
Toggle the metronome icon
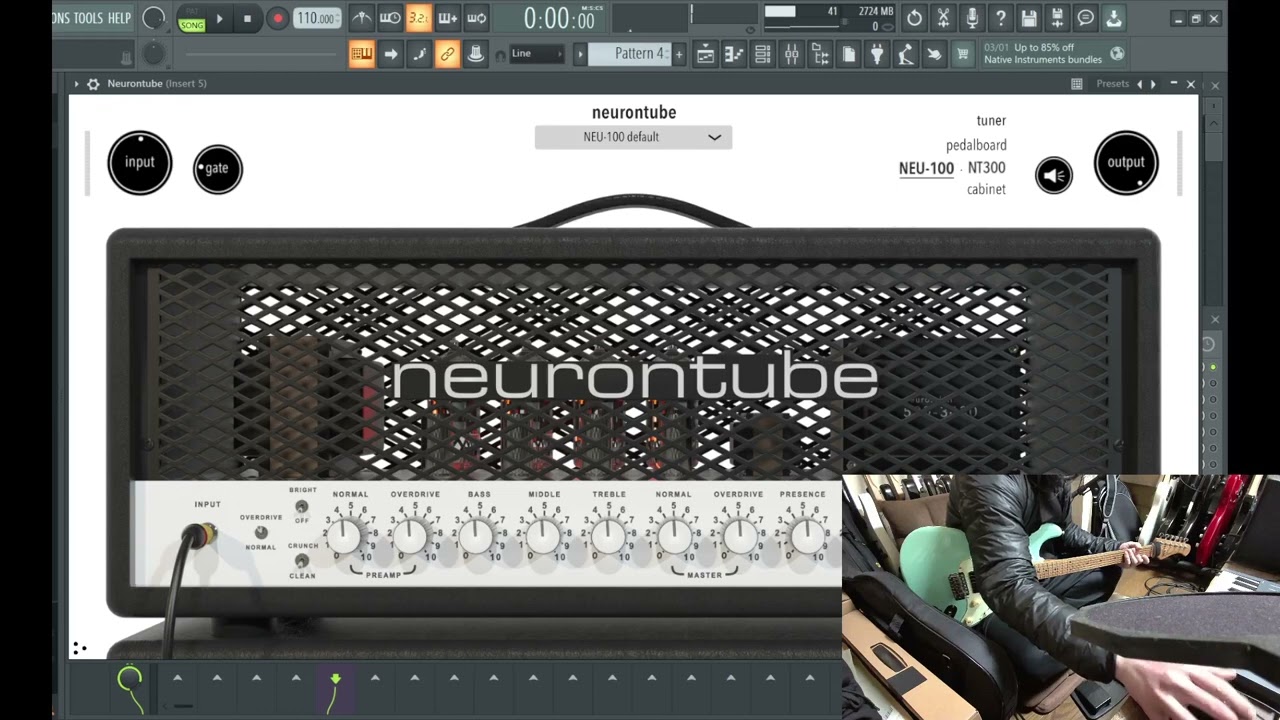click(x=362, y=18)
